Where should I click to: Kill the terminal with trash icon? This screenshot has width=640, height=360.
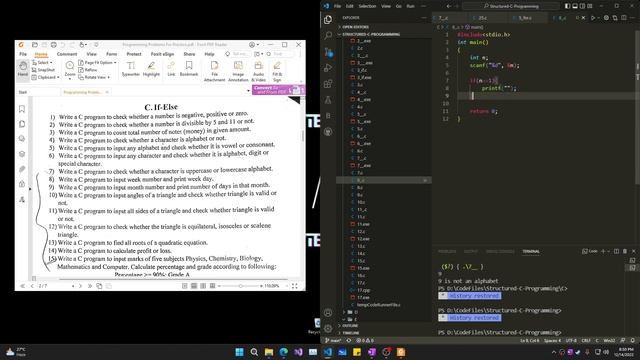[x=624, y=251]
